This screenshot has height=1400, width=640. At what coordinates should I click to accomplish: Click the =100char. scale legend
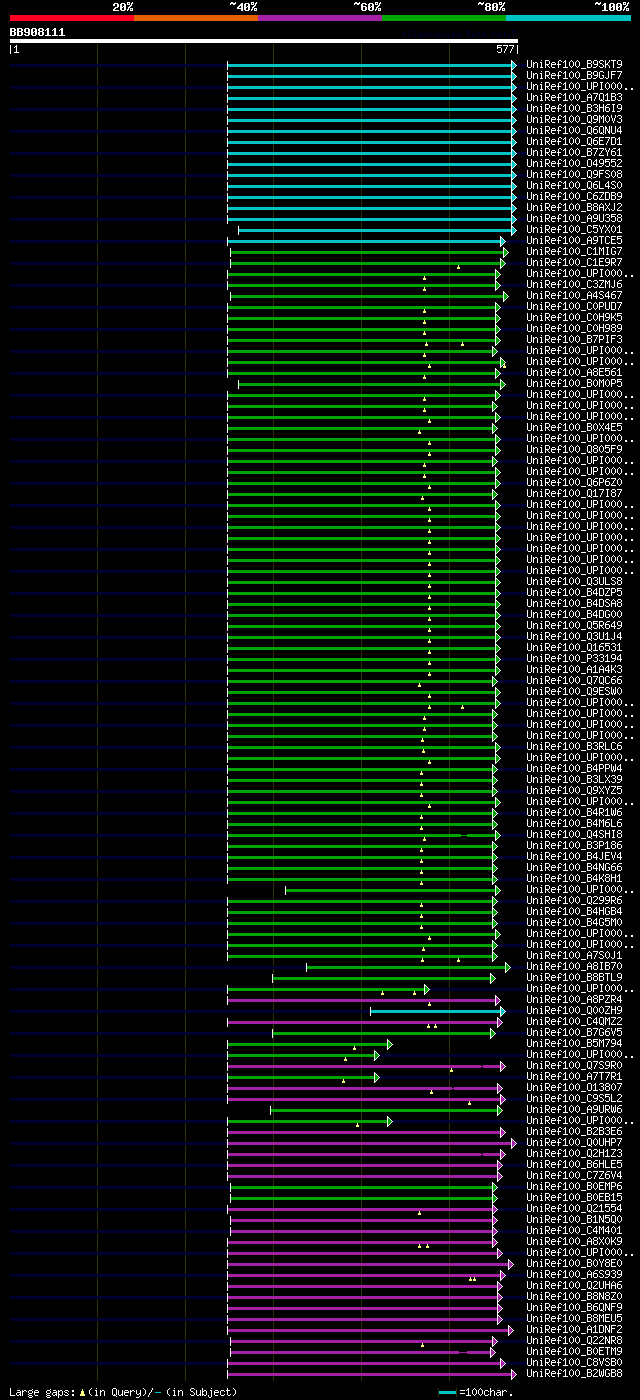476,1392
